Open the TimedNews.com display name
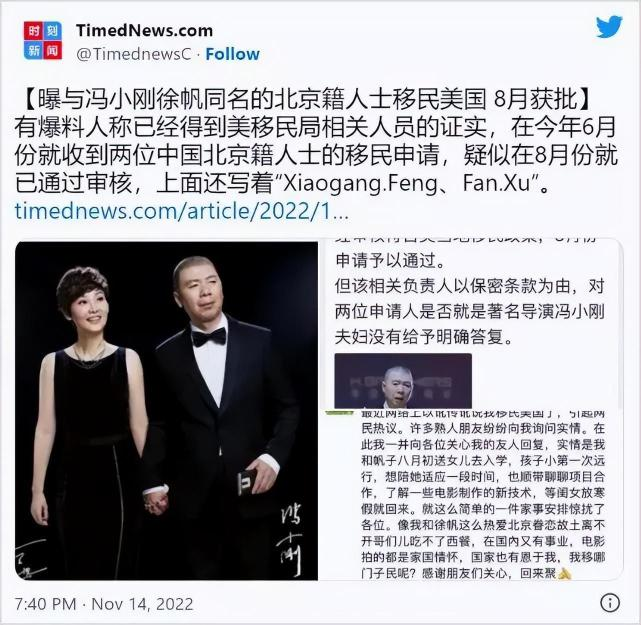This screenshot has height=625, width=641. pos(144,31)
